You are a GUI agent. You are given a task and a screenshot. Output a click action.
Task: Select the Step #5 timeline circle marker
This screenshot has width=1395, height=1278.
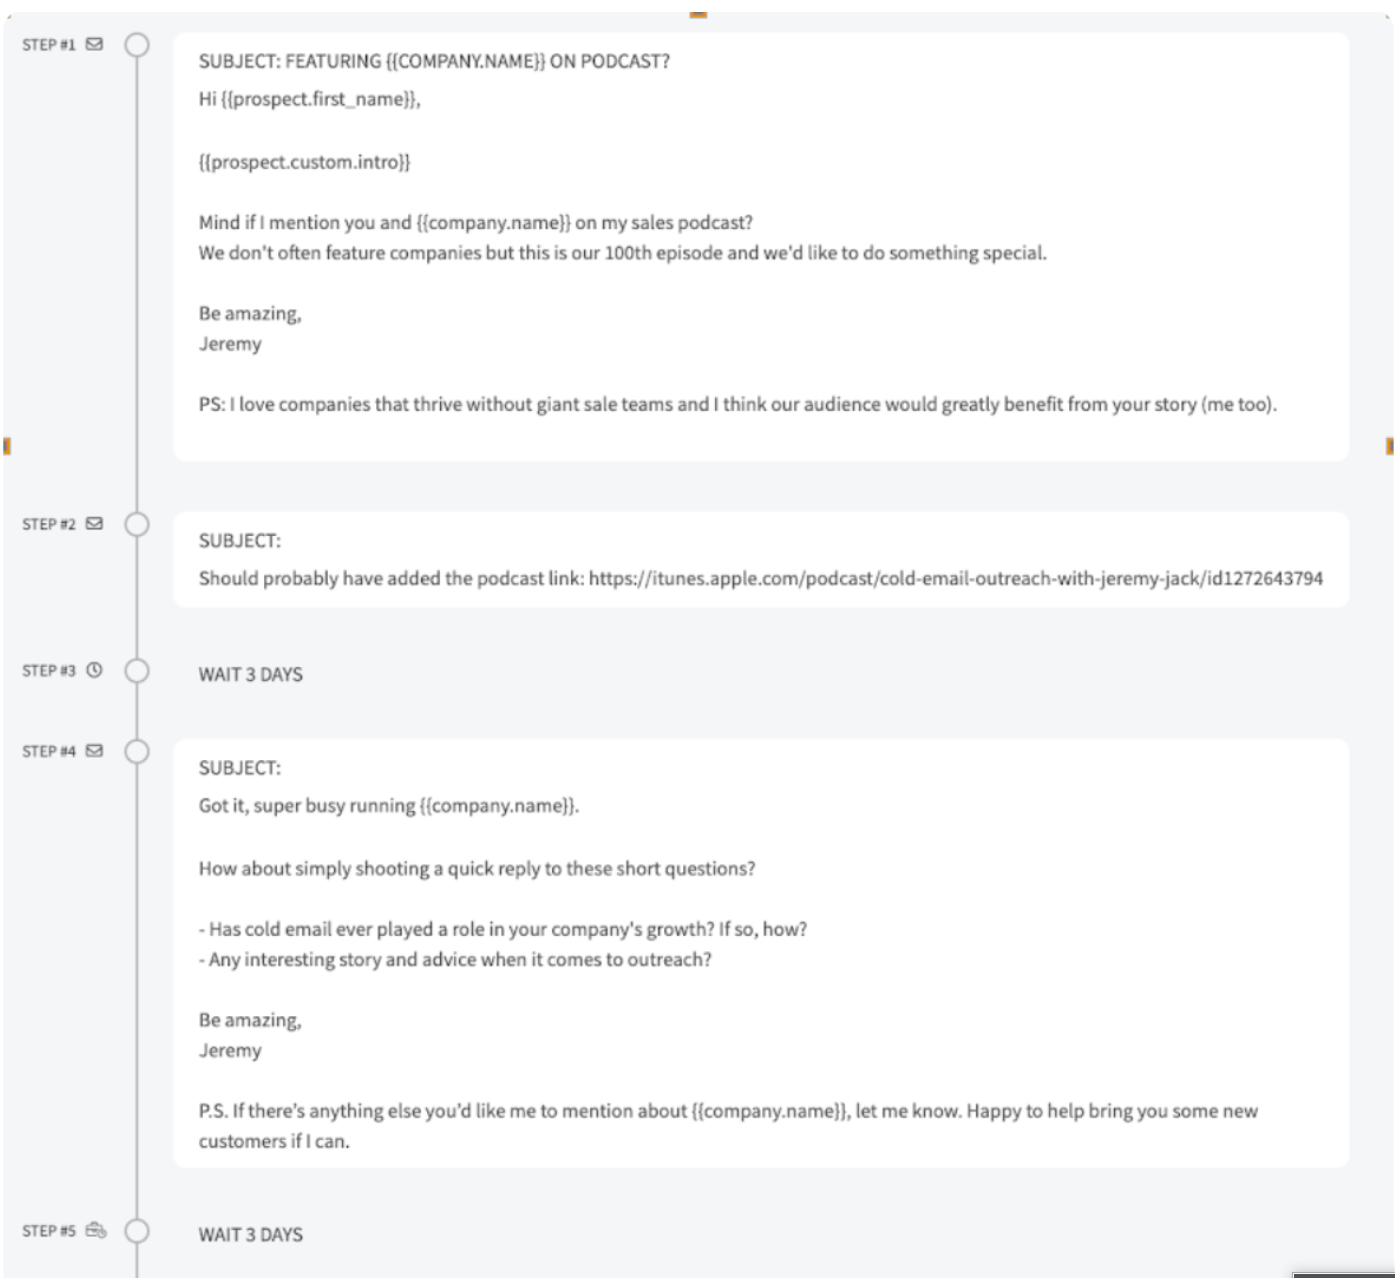[137, 1231]
